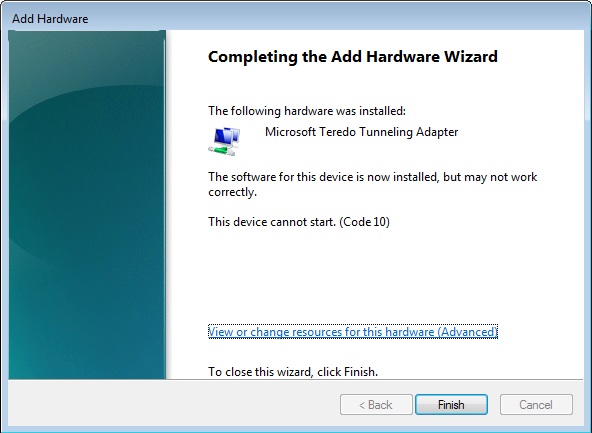Click the gray button bar beside Back

coord(174,405)
